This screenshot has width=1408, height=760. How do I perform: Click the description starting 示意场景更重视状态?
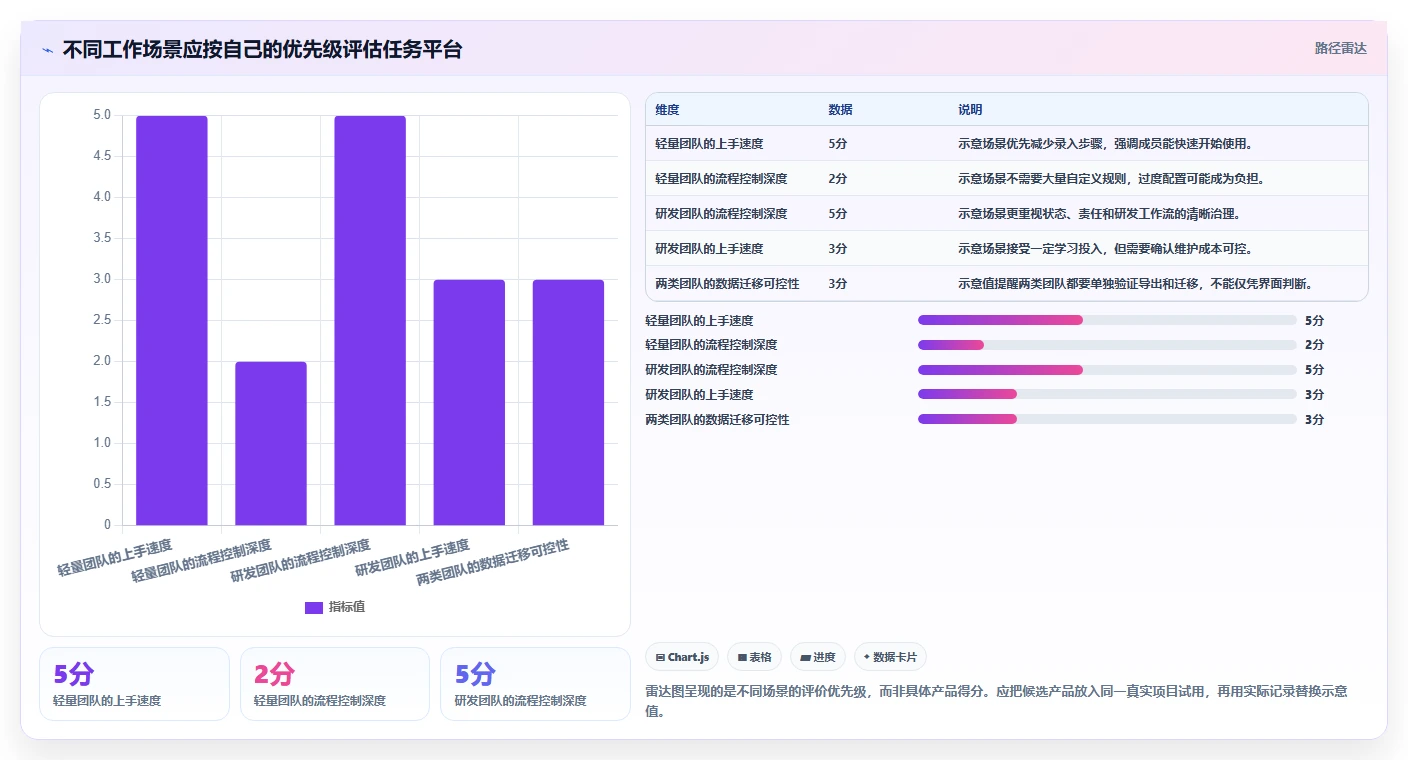1101,214
